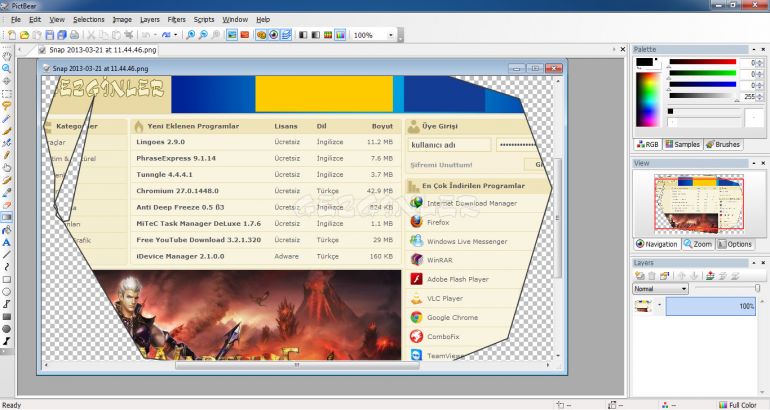Open the layer thumbnail dropdown arrow
770x410 pixels.
pyautogui.click(x=659, y=305)
